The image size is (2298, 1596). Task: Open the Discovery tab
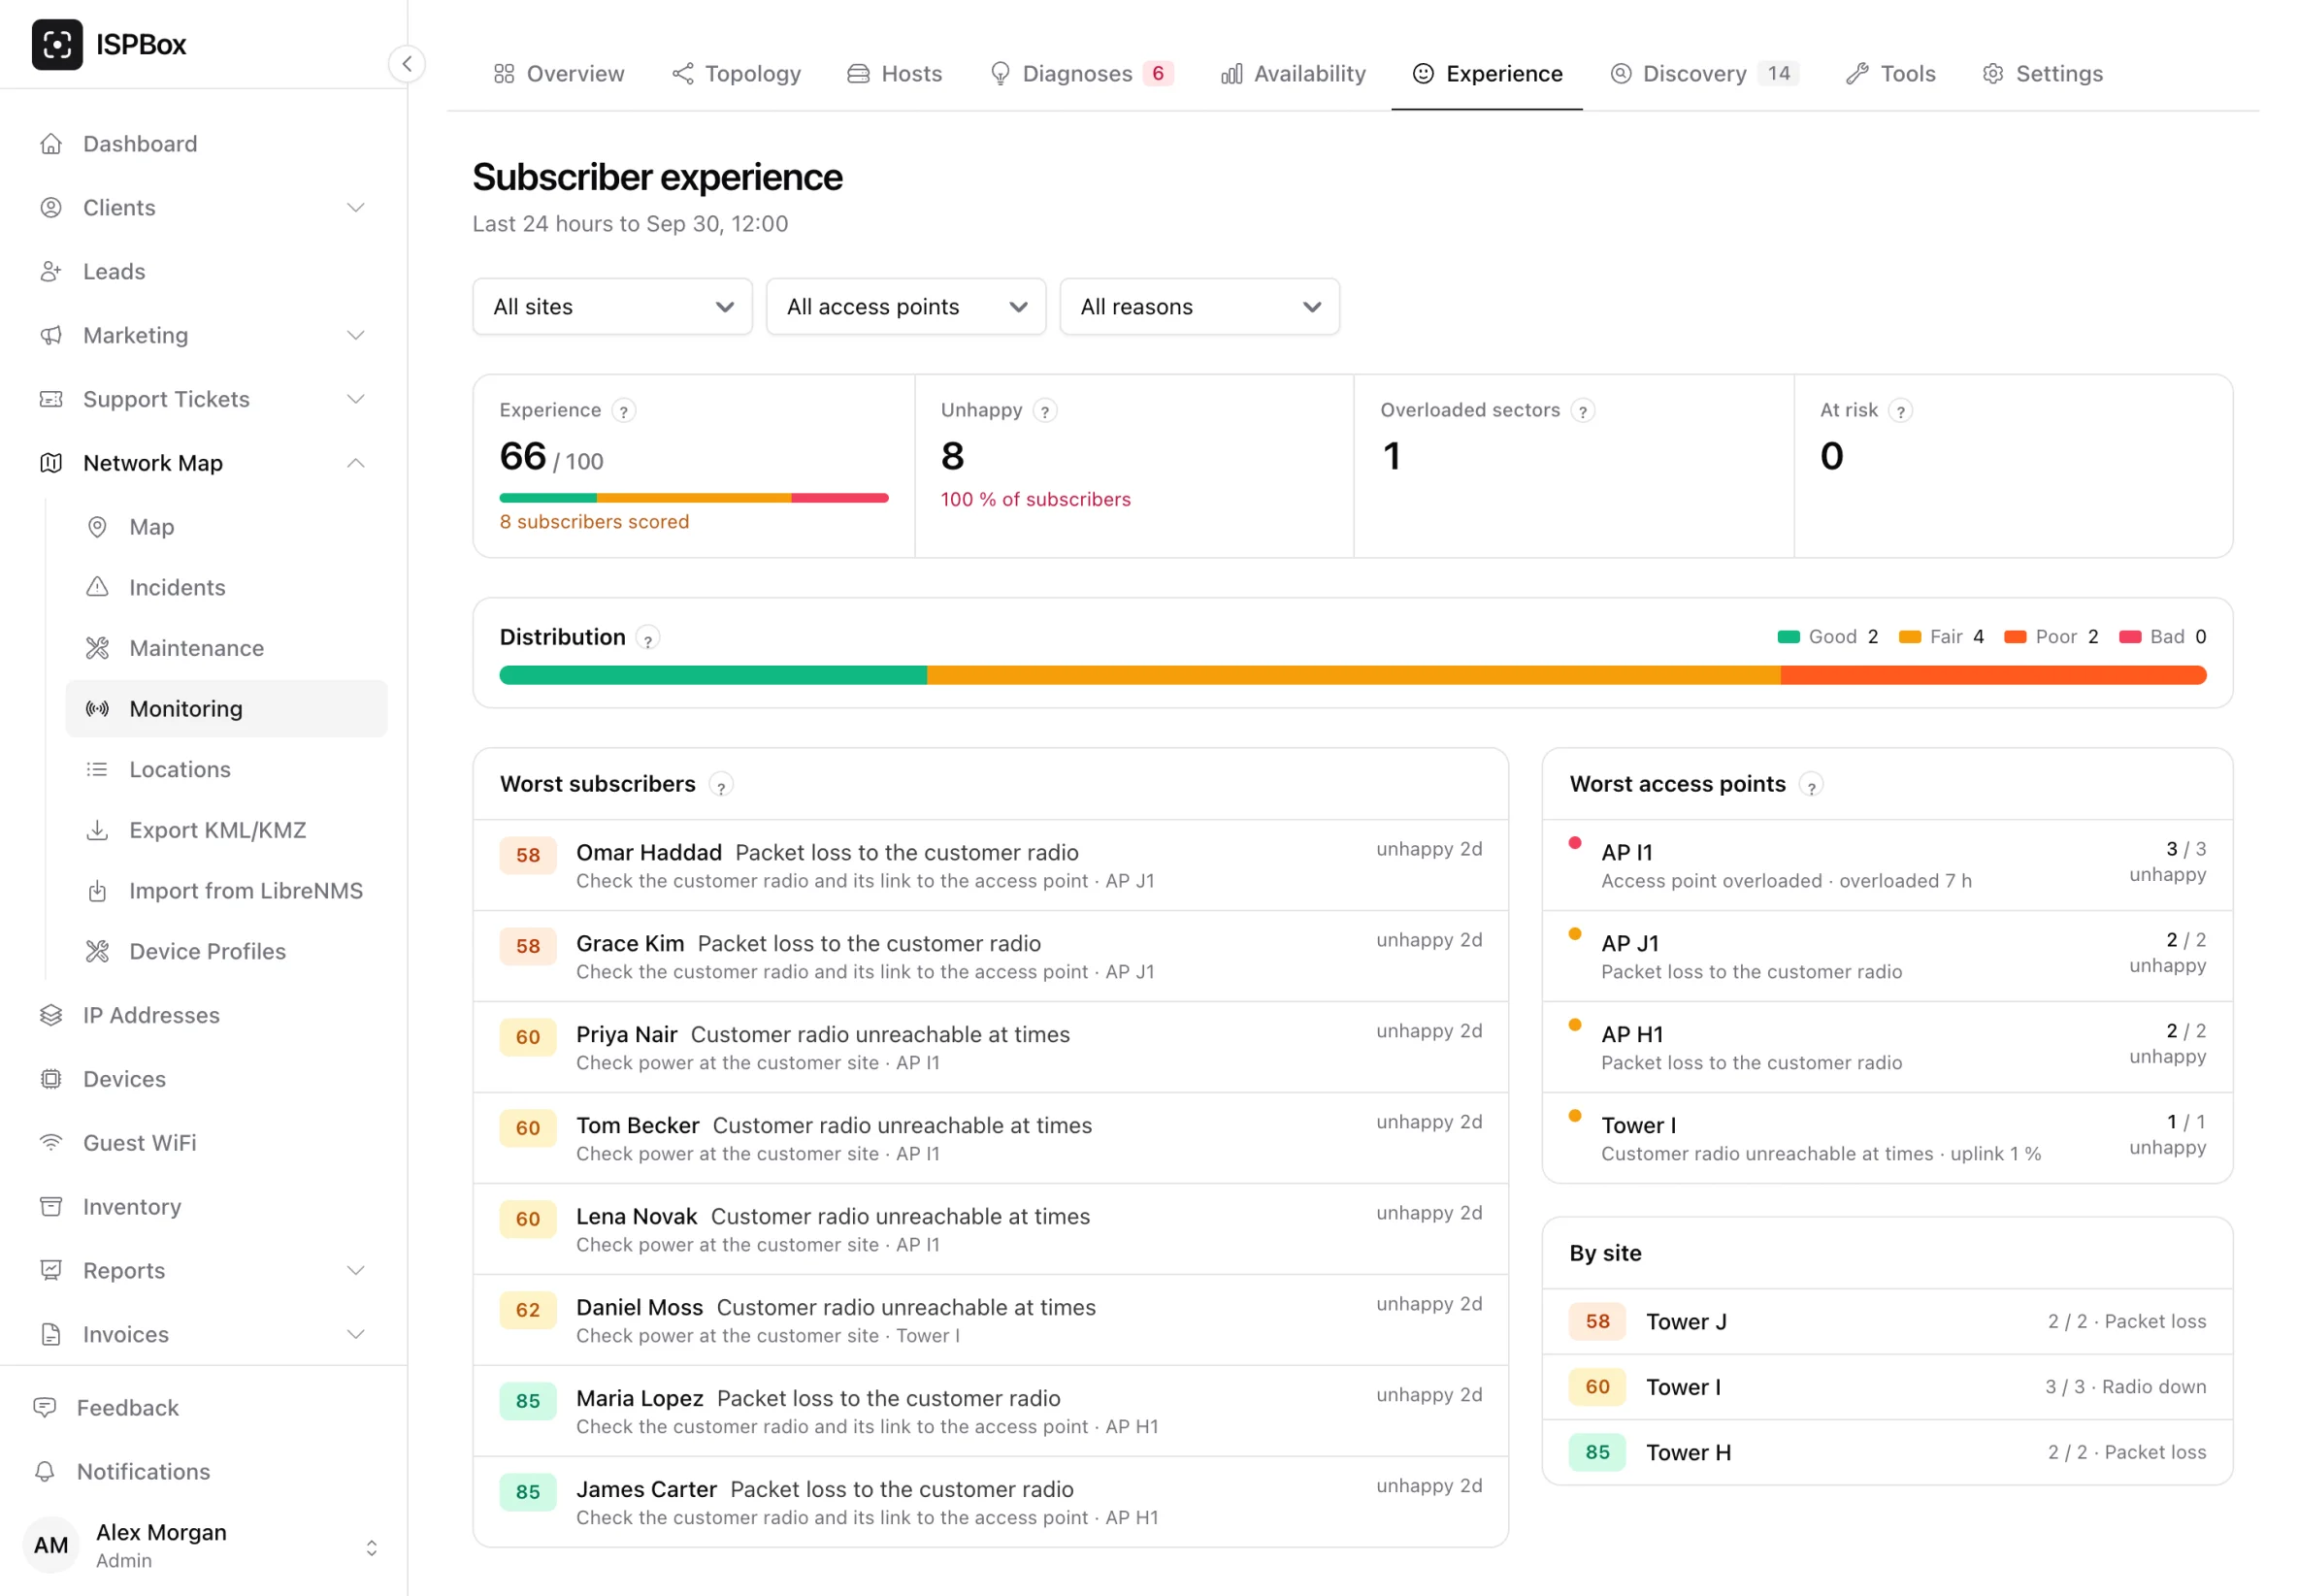tap(1704, 74)
